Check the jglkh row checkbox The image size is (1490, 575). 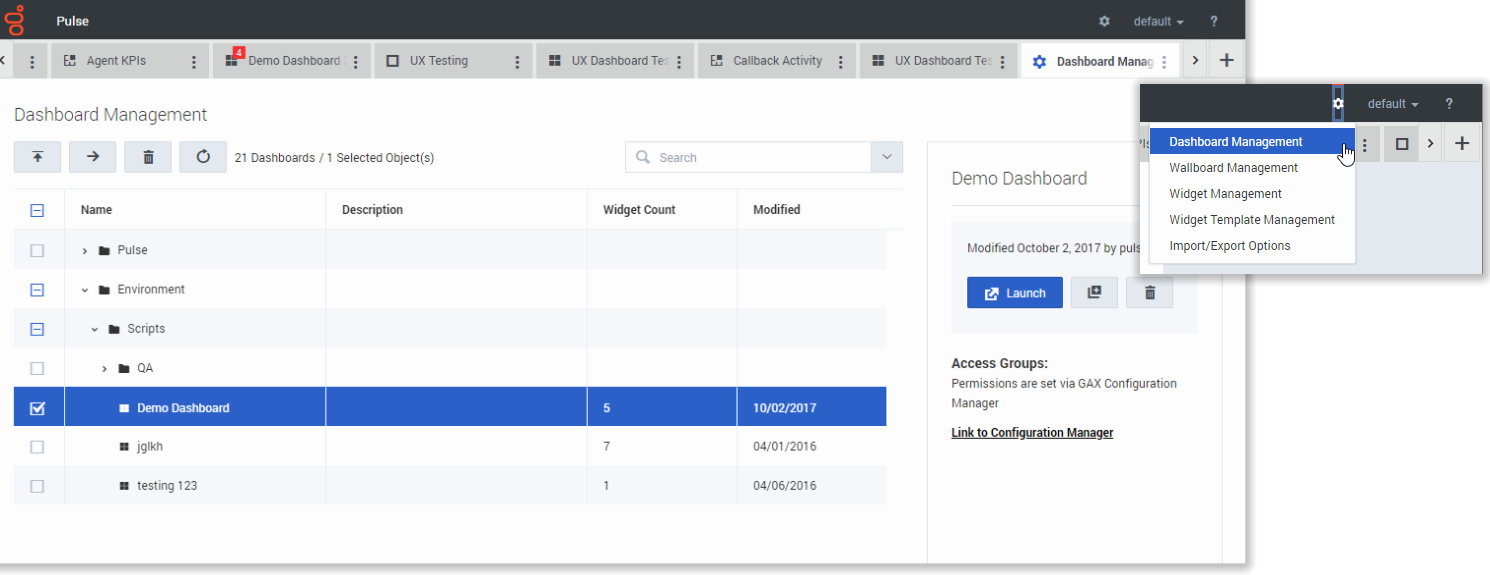coord(37,447)
